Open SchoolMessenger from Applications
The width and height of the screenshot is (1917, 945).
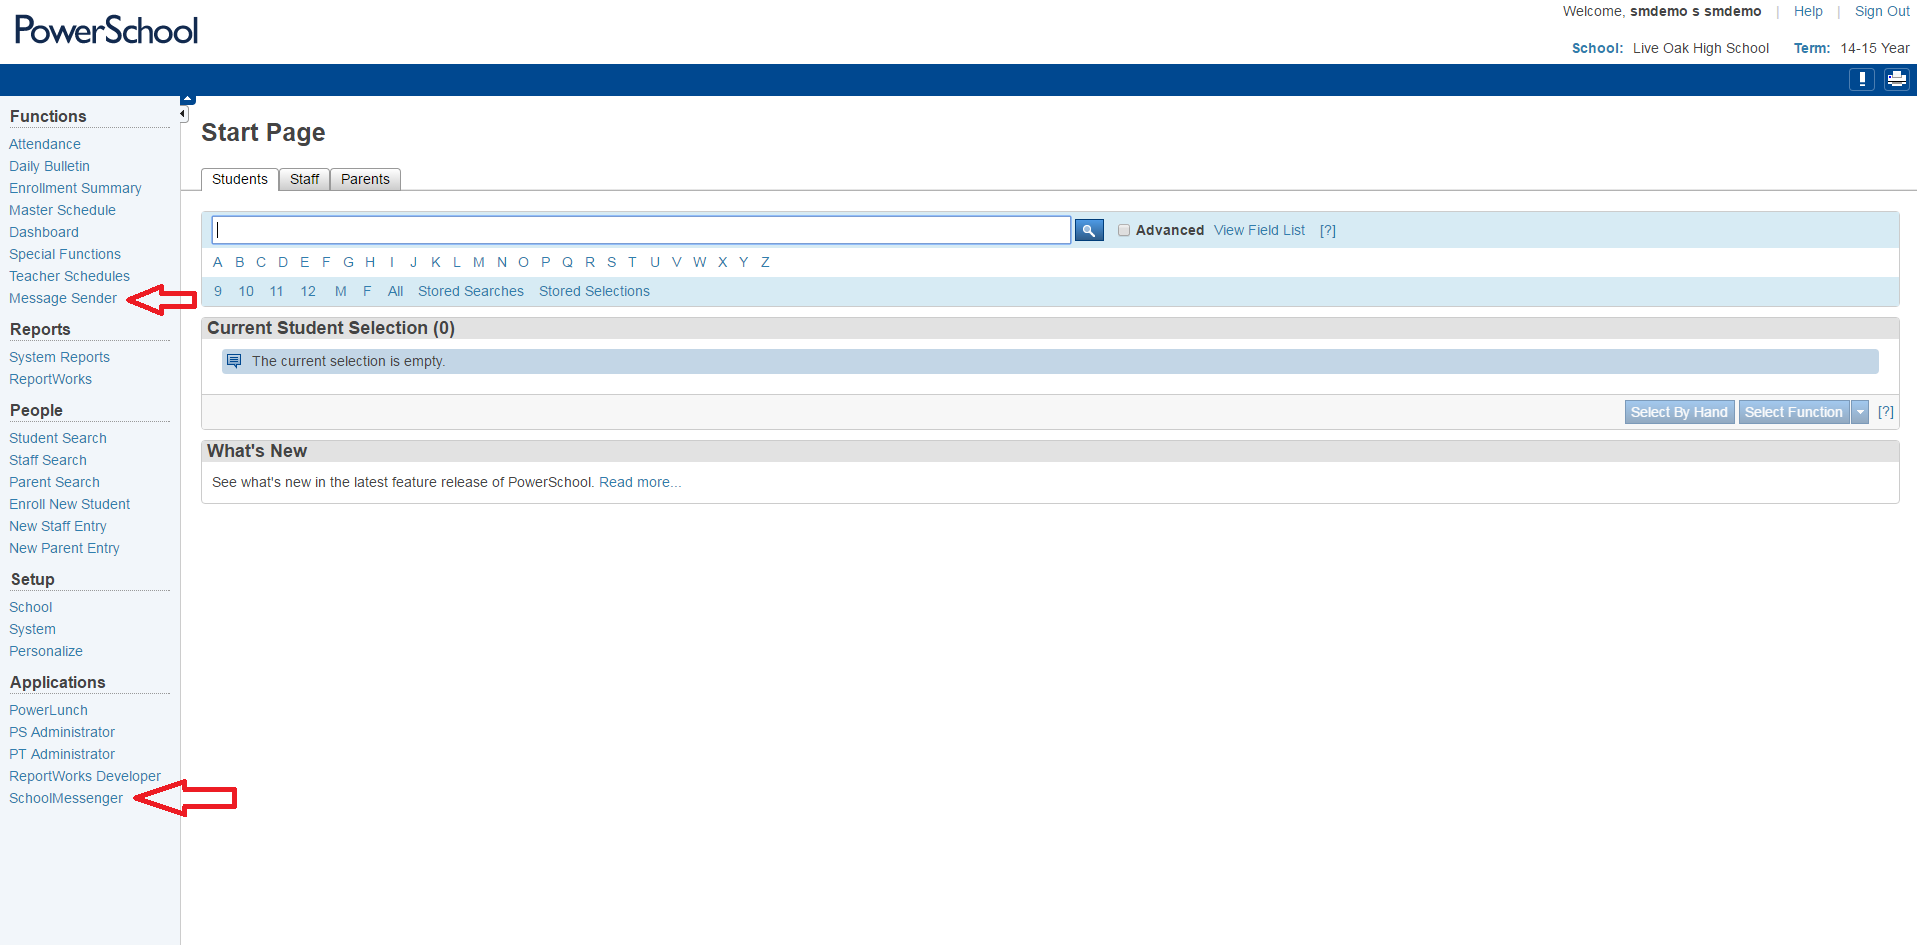tap(66, 798)
